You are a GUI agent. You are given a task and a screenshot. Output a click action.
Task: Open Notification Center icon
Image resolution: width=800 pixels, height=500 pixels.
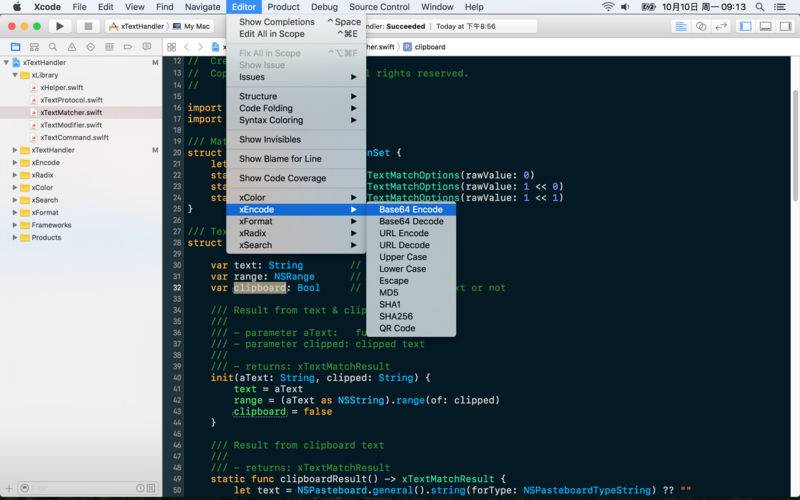pos(780,7)
